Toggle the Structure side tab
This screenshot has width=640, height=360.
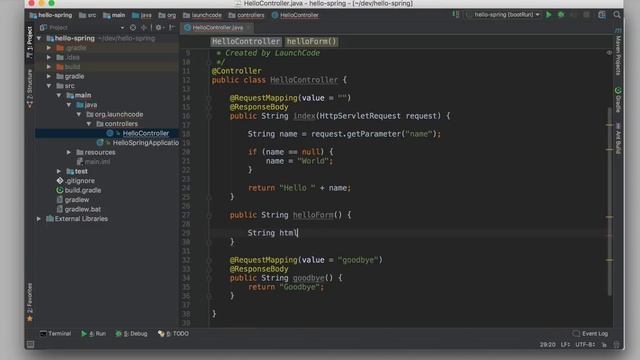[29, 88]
